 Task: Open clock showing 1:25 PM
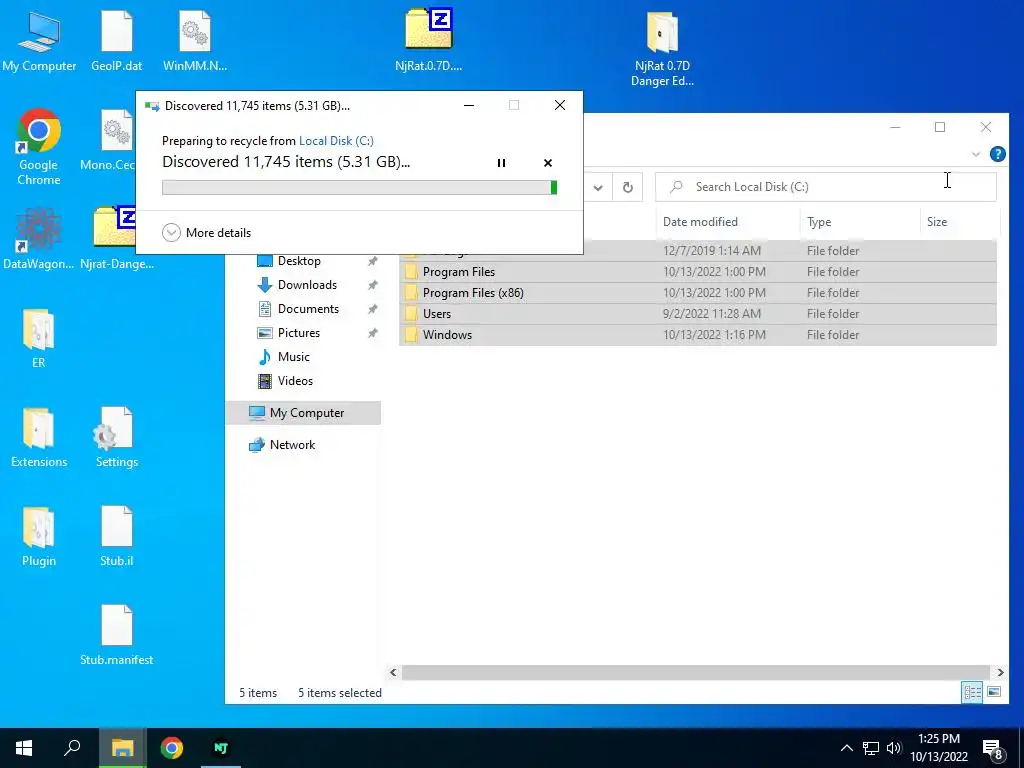(x=938, y=748)
